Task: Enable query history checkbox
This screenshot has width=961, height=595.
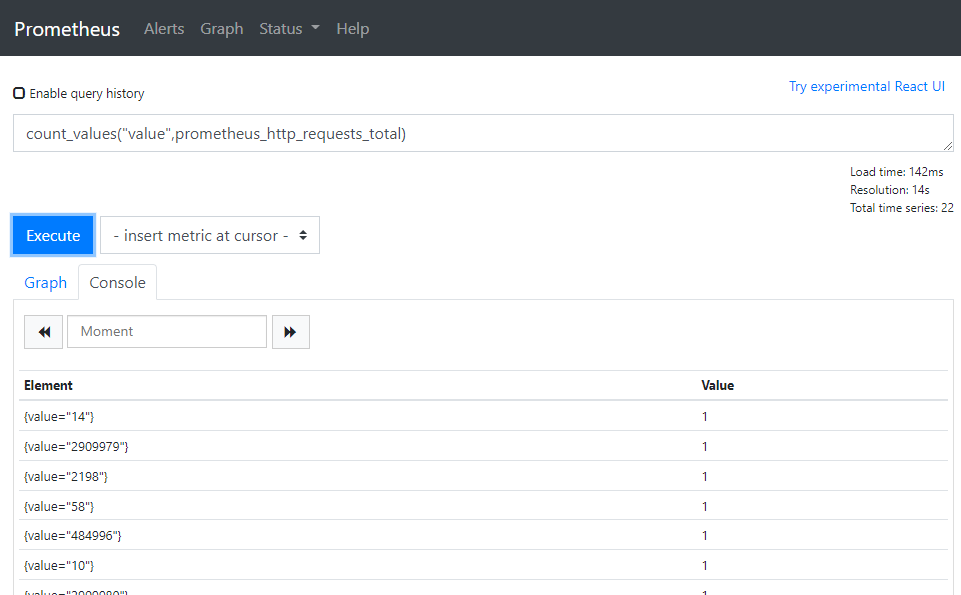Action: click(x=19, y=93)
